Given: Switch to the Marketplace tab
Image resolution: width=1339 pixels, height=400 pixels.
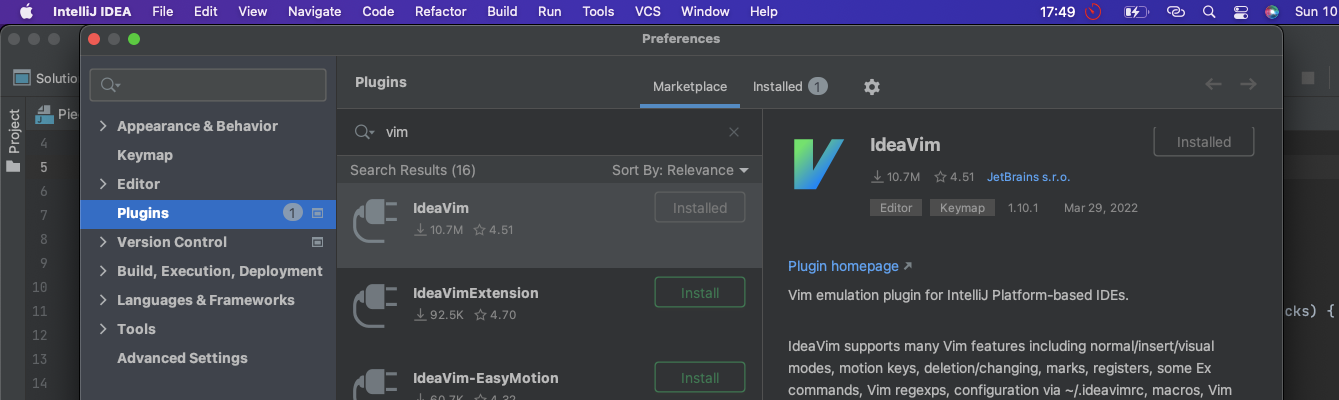Looking at the screenshot, I should click(x=690, y=87).
